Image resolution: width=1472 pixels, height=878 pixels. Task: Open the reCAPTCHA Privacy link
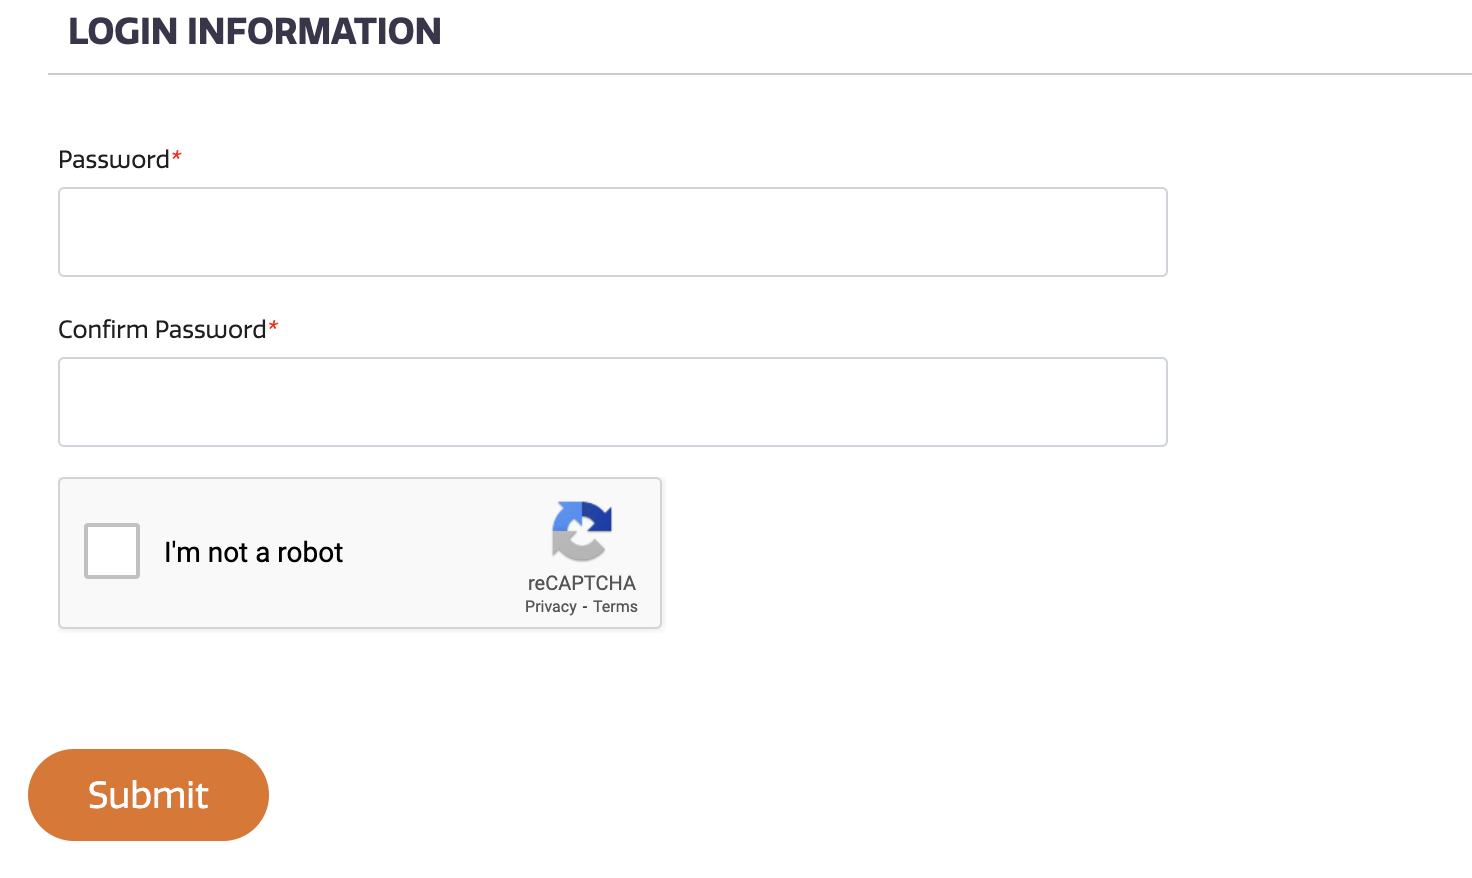pyautogui.click(x=551, y=607)
